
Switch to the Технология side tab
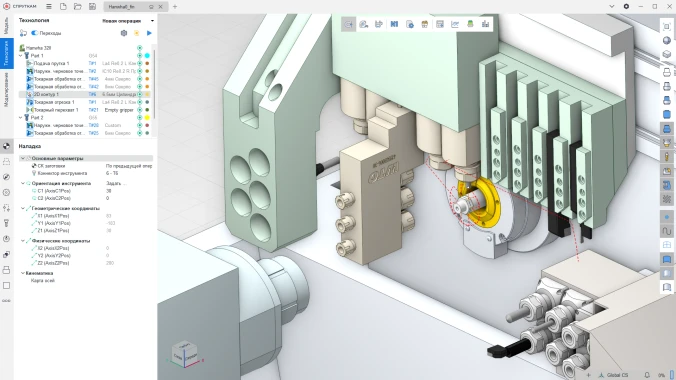pyautogui.click(x=6, y=53)
